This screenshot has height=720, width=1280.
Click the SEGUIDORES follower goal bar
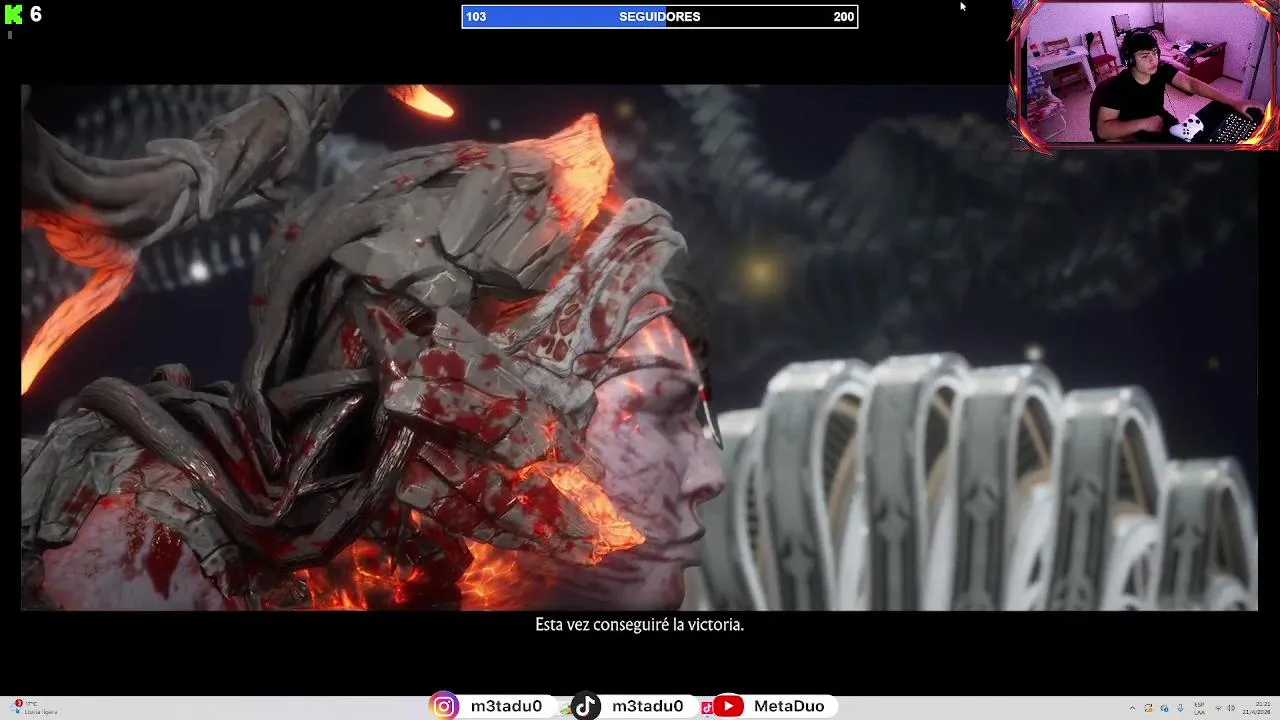(x=660, y=16)
